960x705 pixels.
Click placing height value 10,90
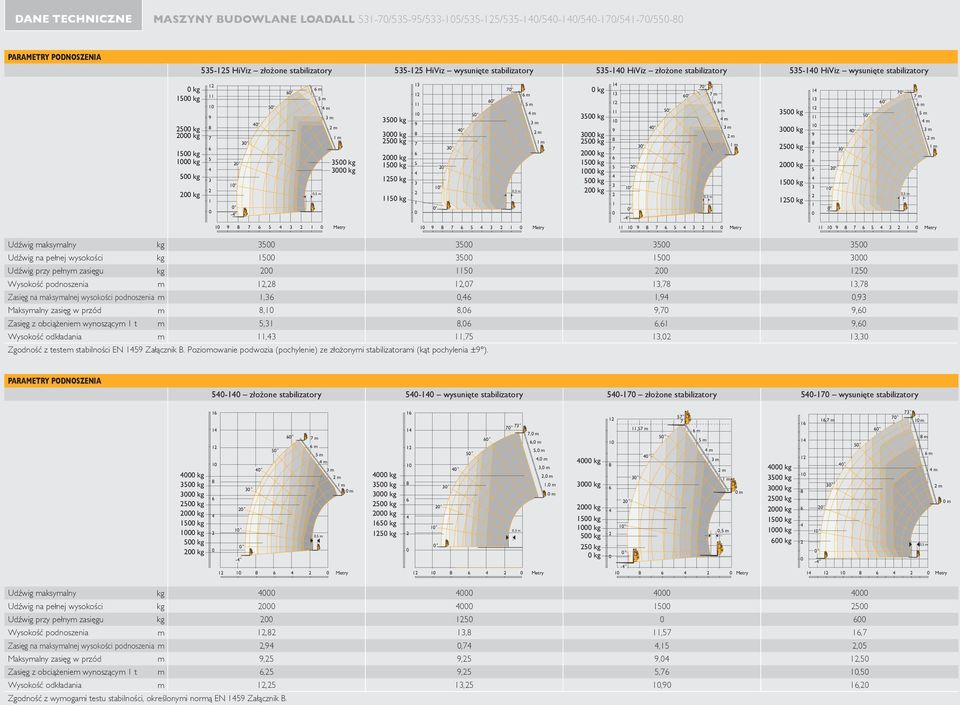661,685
